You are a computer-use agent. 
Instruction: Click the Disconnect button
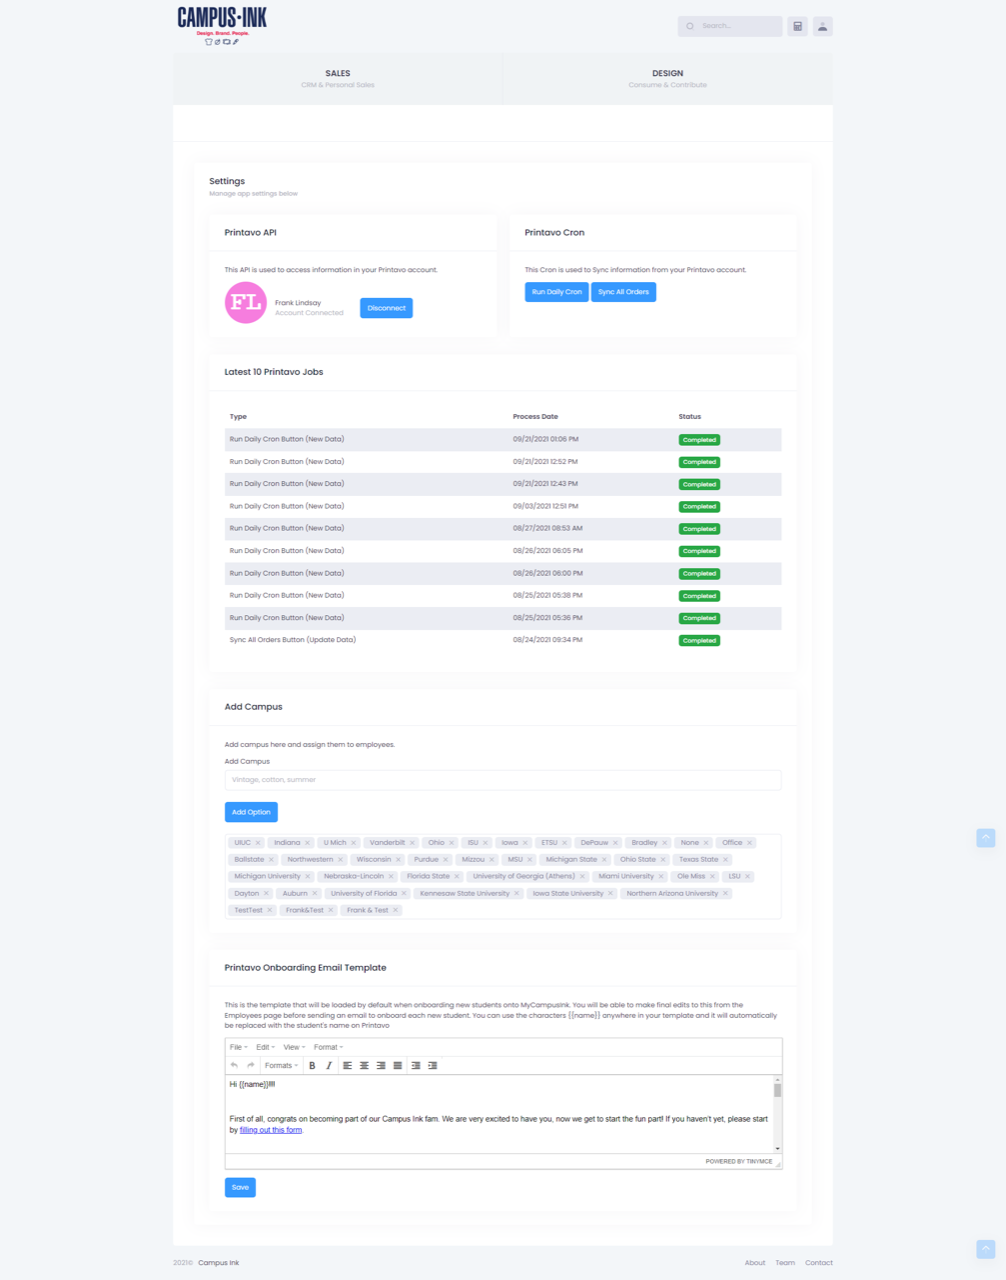pyautogui.click(x=386, y=308)
